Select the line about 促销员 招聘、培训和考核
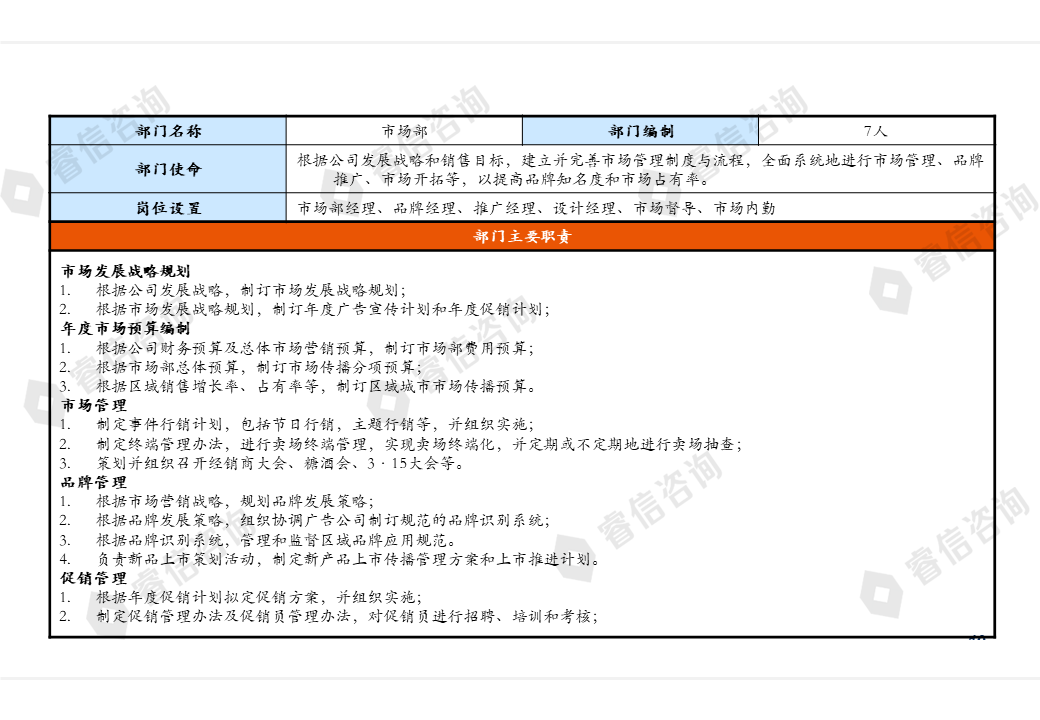 pyautogui.click(x=347, y=616)
